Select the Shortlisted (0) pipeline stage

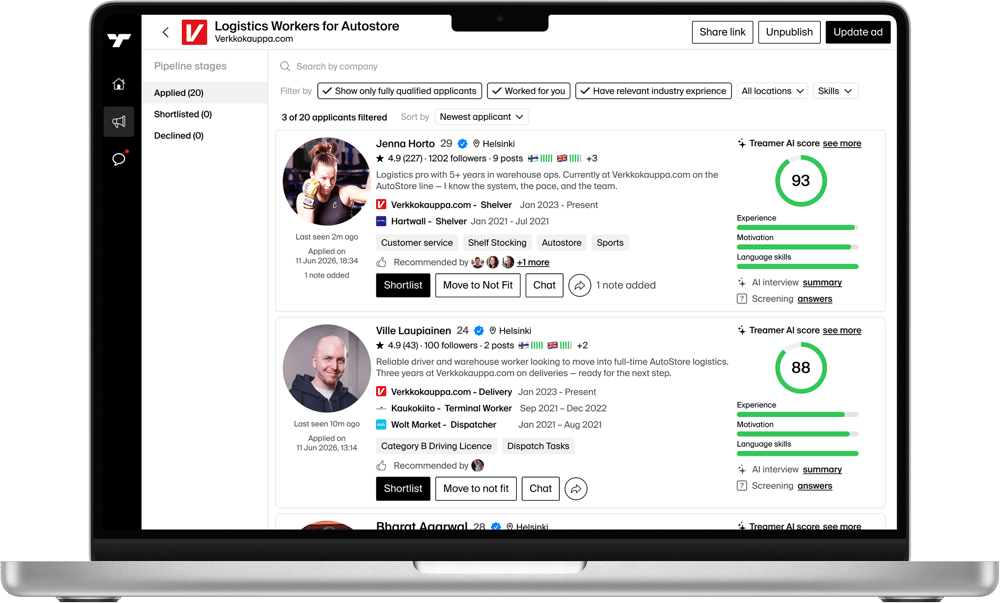pos(183,114)
